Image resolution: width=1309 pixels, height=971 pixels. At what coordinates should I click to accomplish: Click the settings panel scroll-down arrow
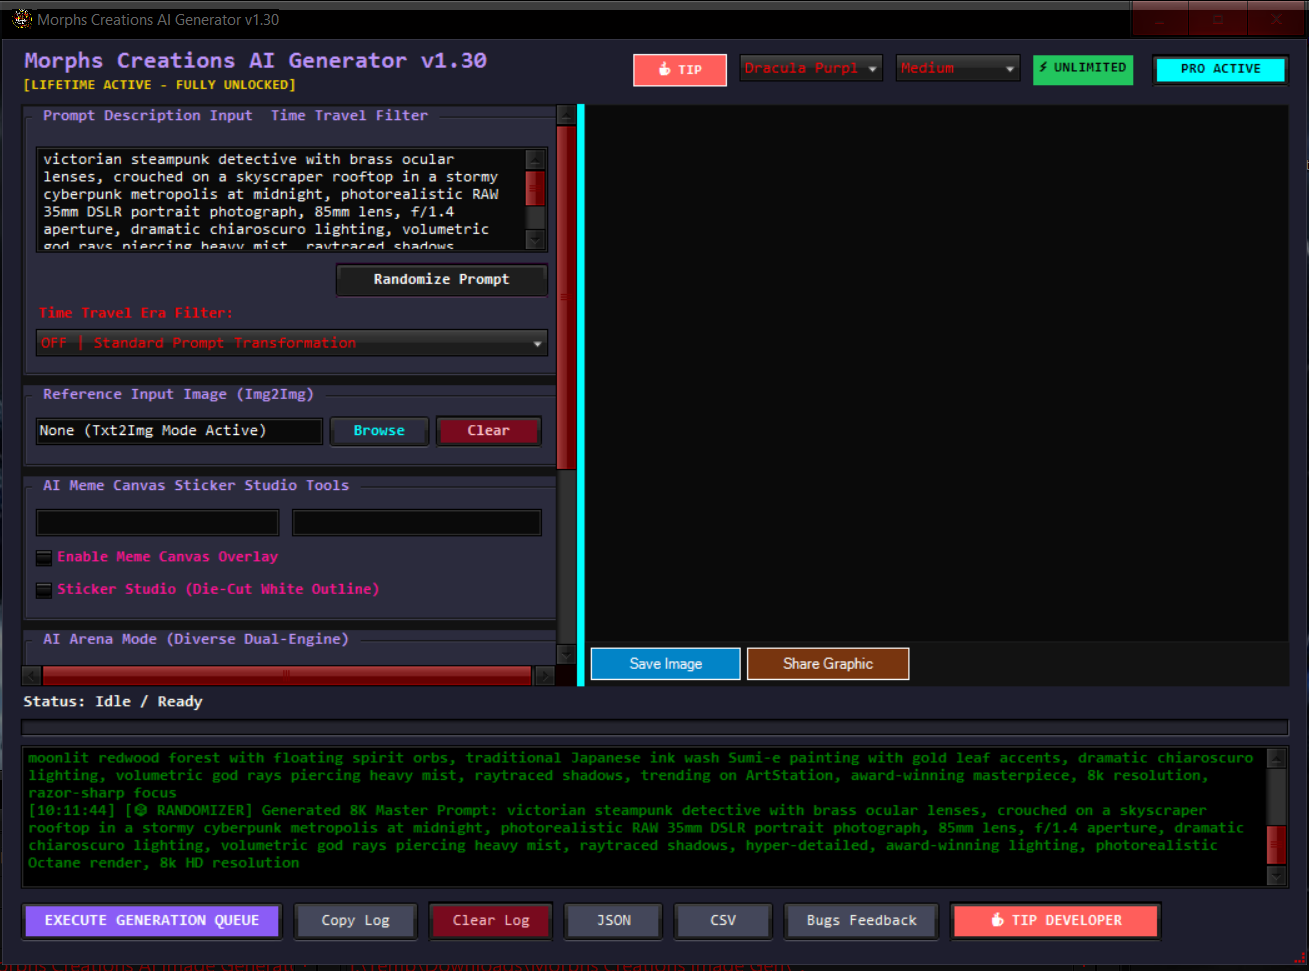tap(566, 654)
